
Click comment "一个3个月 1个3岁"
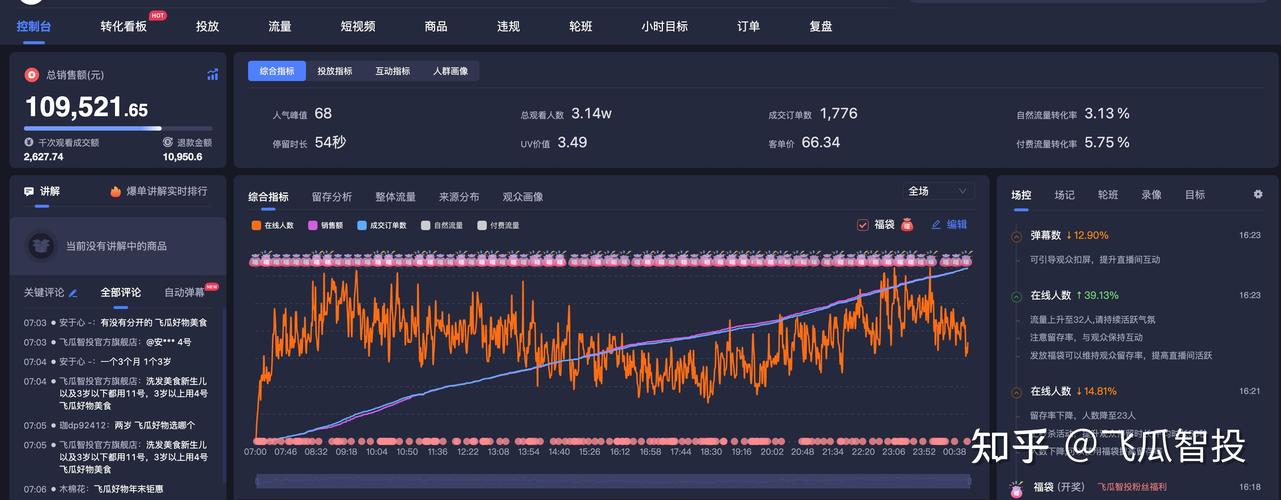click(x=135, y=361)
